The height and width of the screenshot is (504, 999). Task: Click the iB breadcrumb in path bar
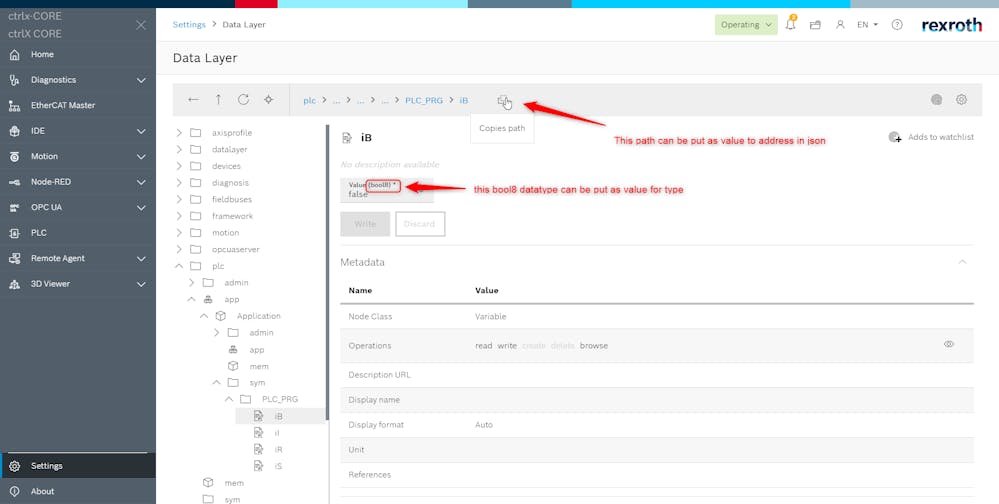click(464, 101)
